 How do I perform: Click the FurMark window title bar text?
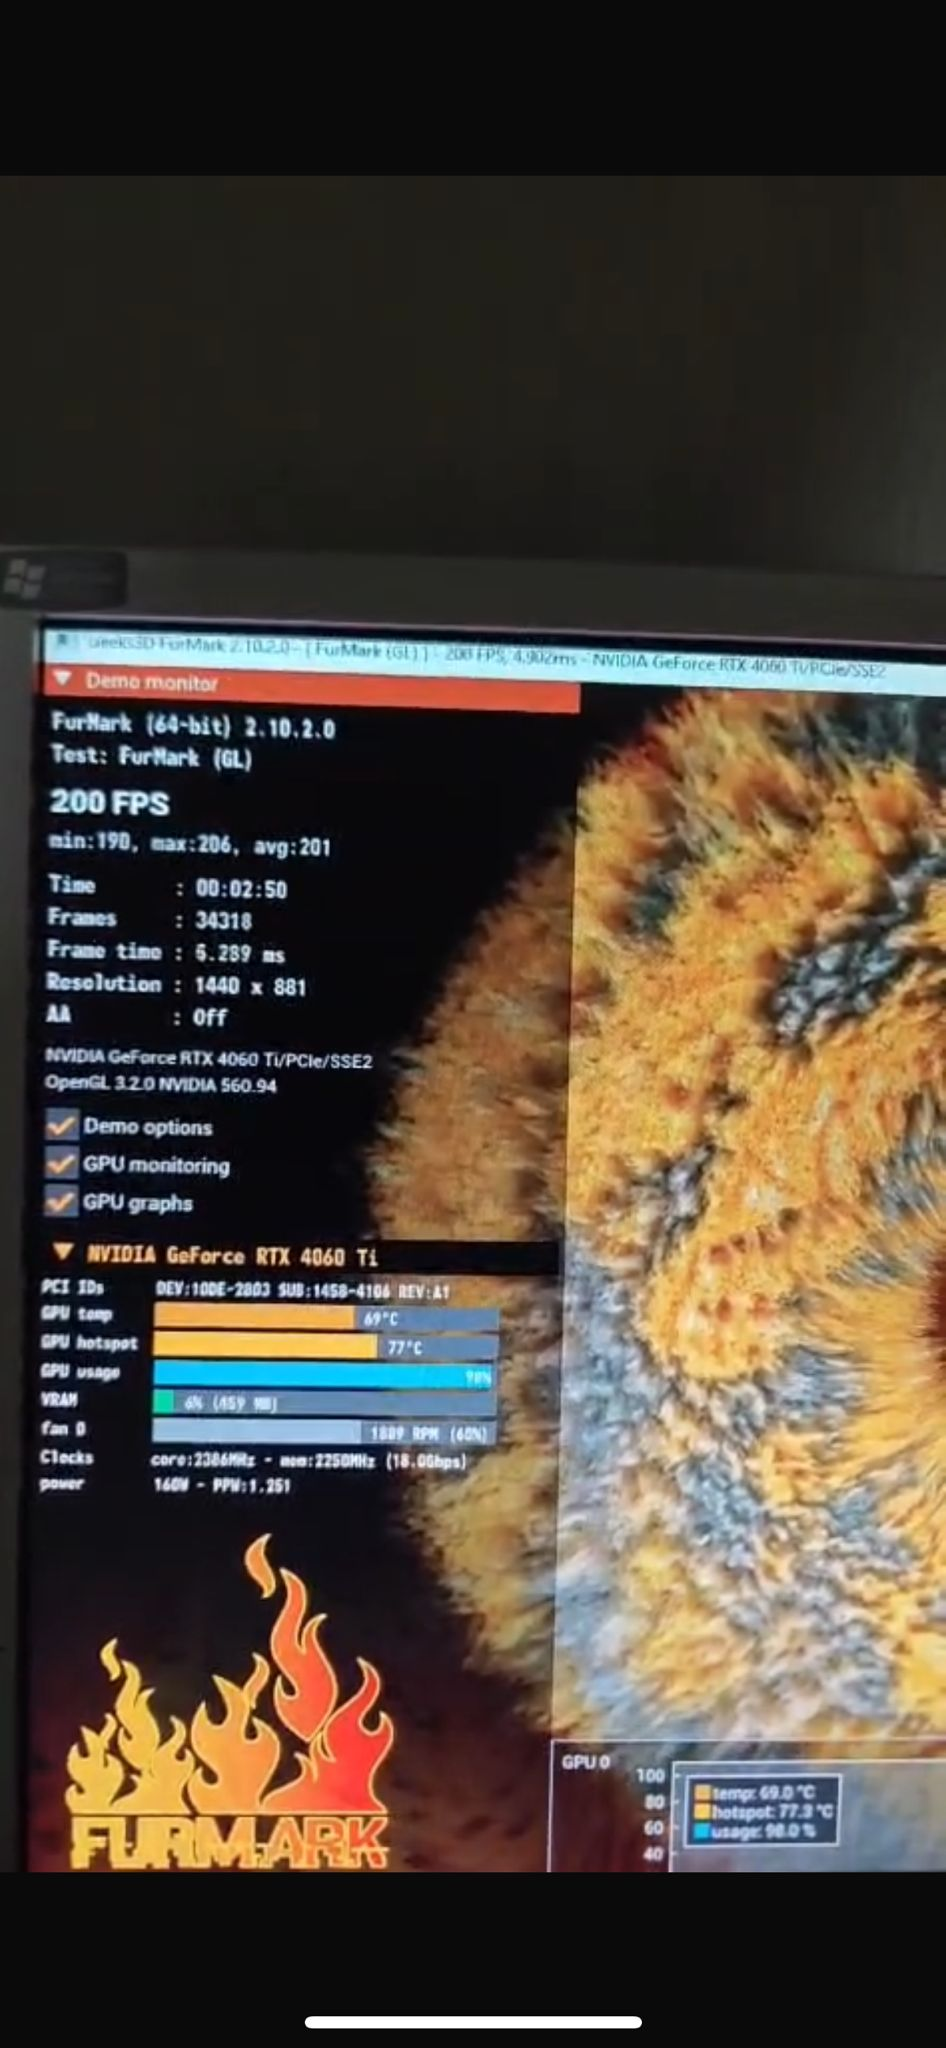pos(485,655)
